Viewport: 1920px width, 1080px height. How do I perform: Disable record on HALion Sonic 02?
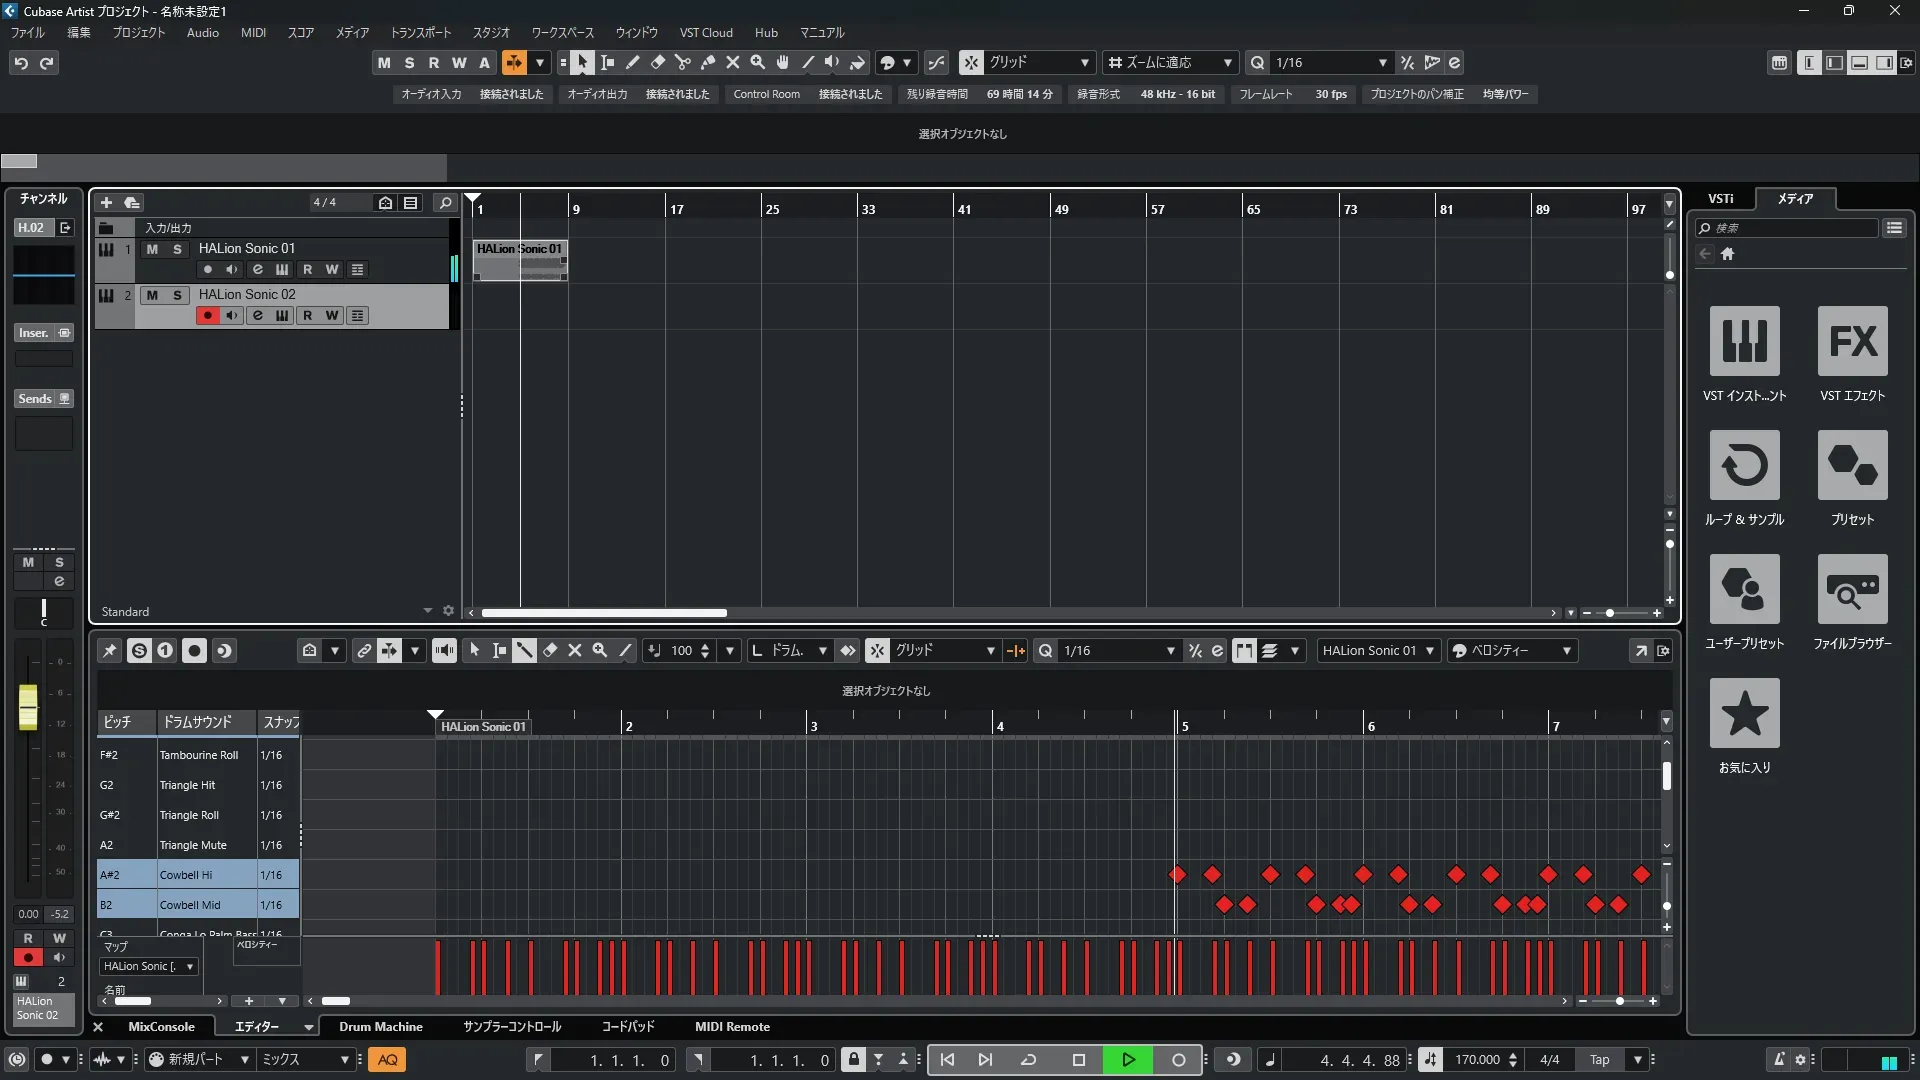point(207,316)
